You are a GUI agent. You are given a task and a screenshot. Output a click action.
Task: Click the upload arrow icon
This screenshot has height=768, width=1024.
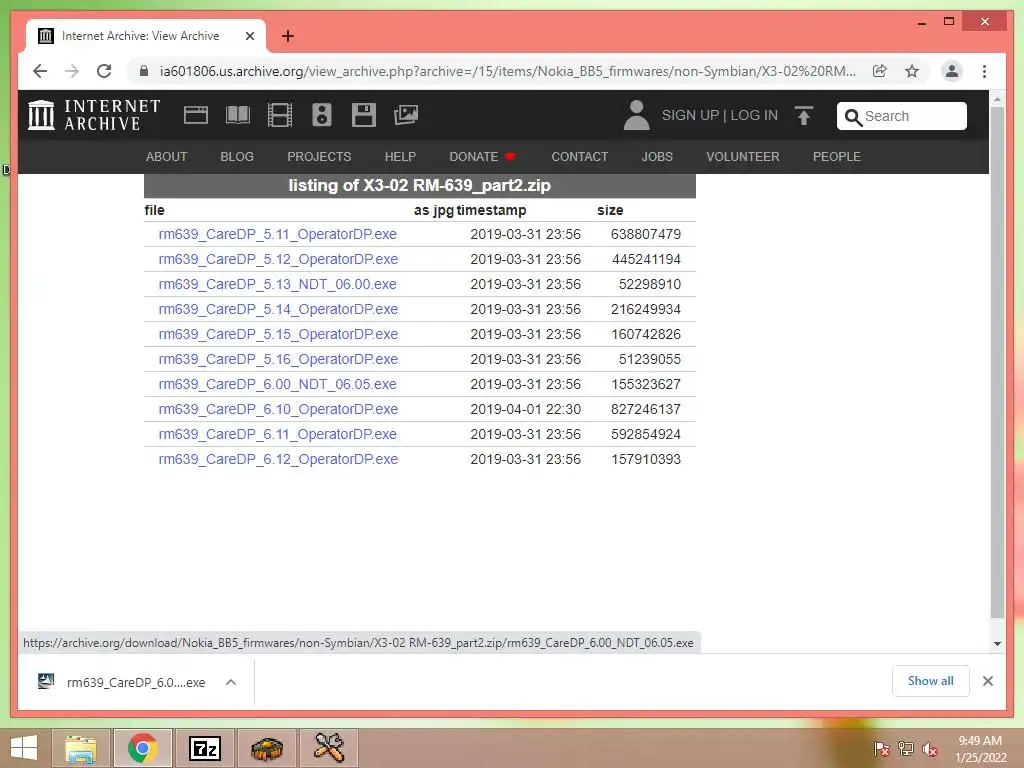click(804, 116)
